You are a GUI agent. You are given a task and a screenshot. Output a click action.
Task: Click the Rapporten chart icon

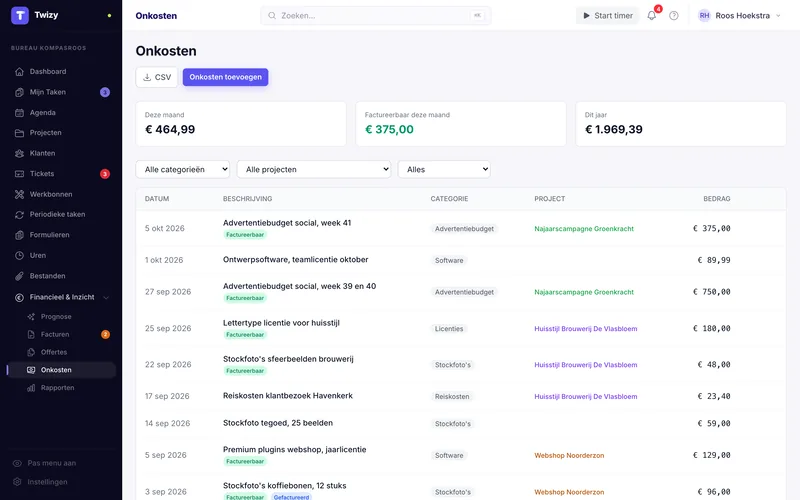(x=31, y=388)
